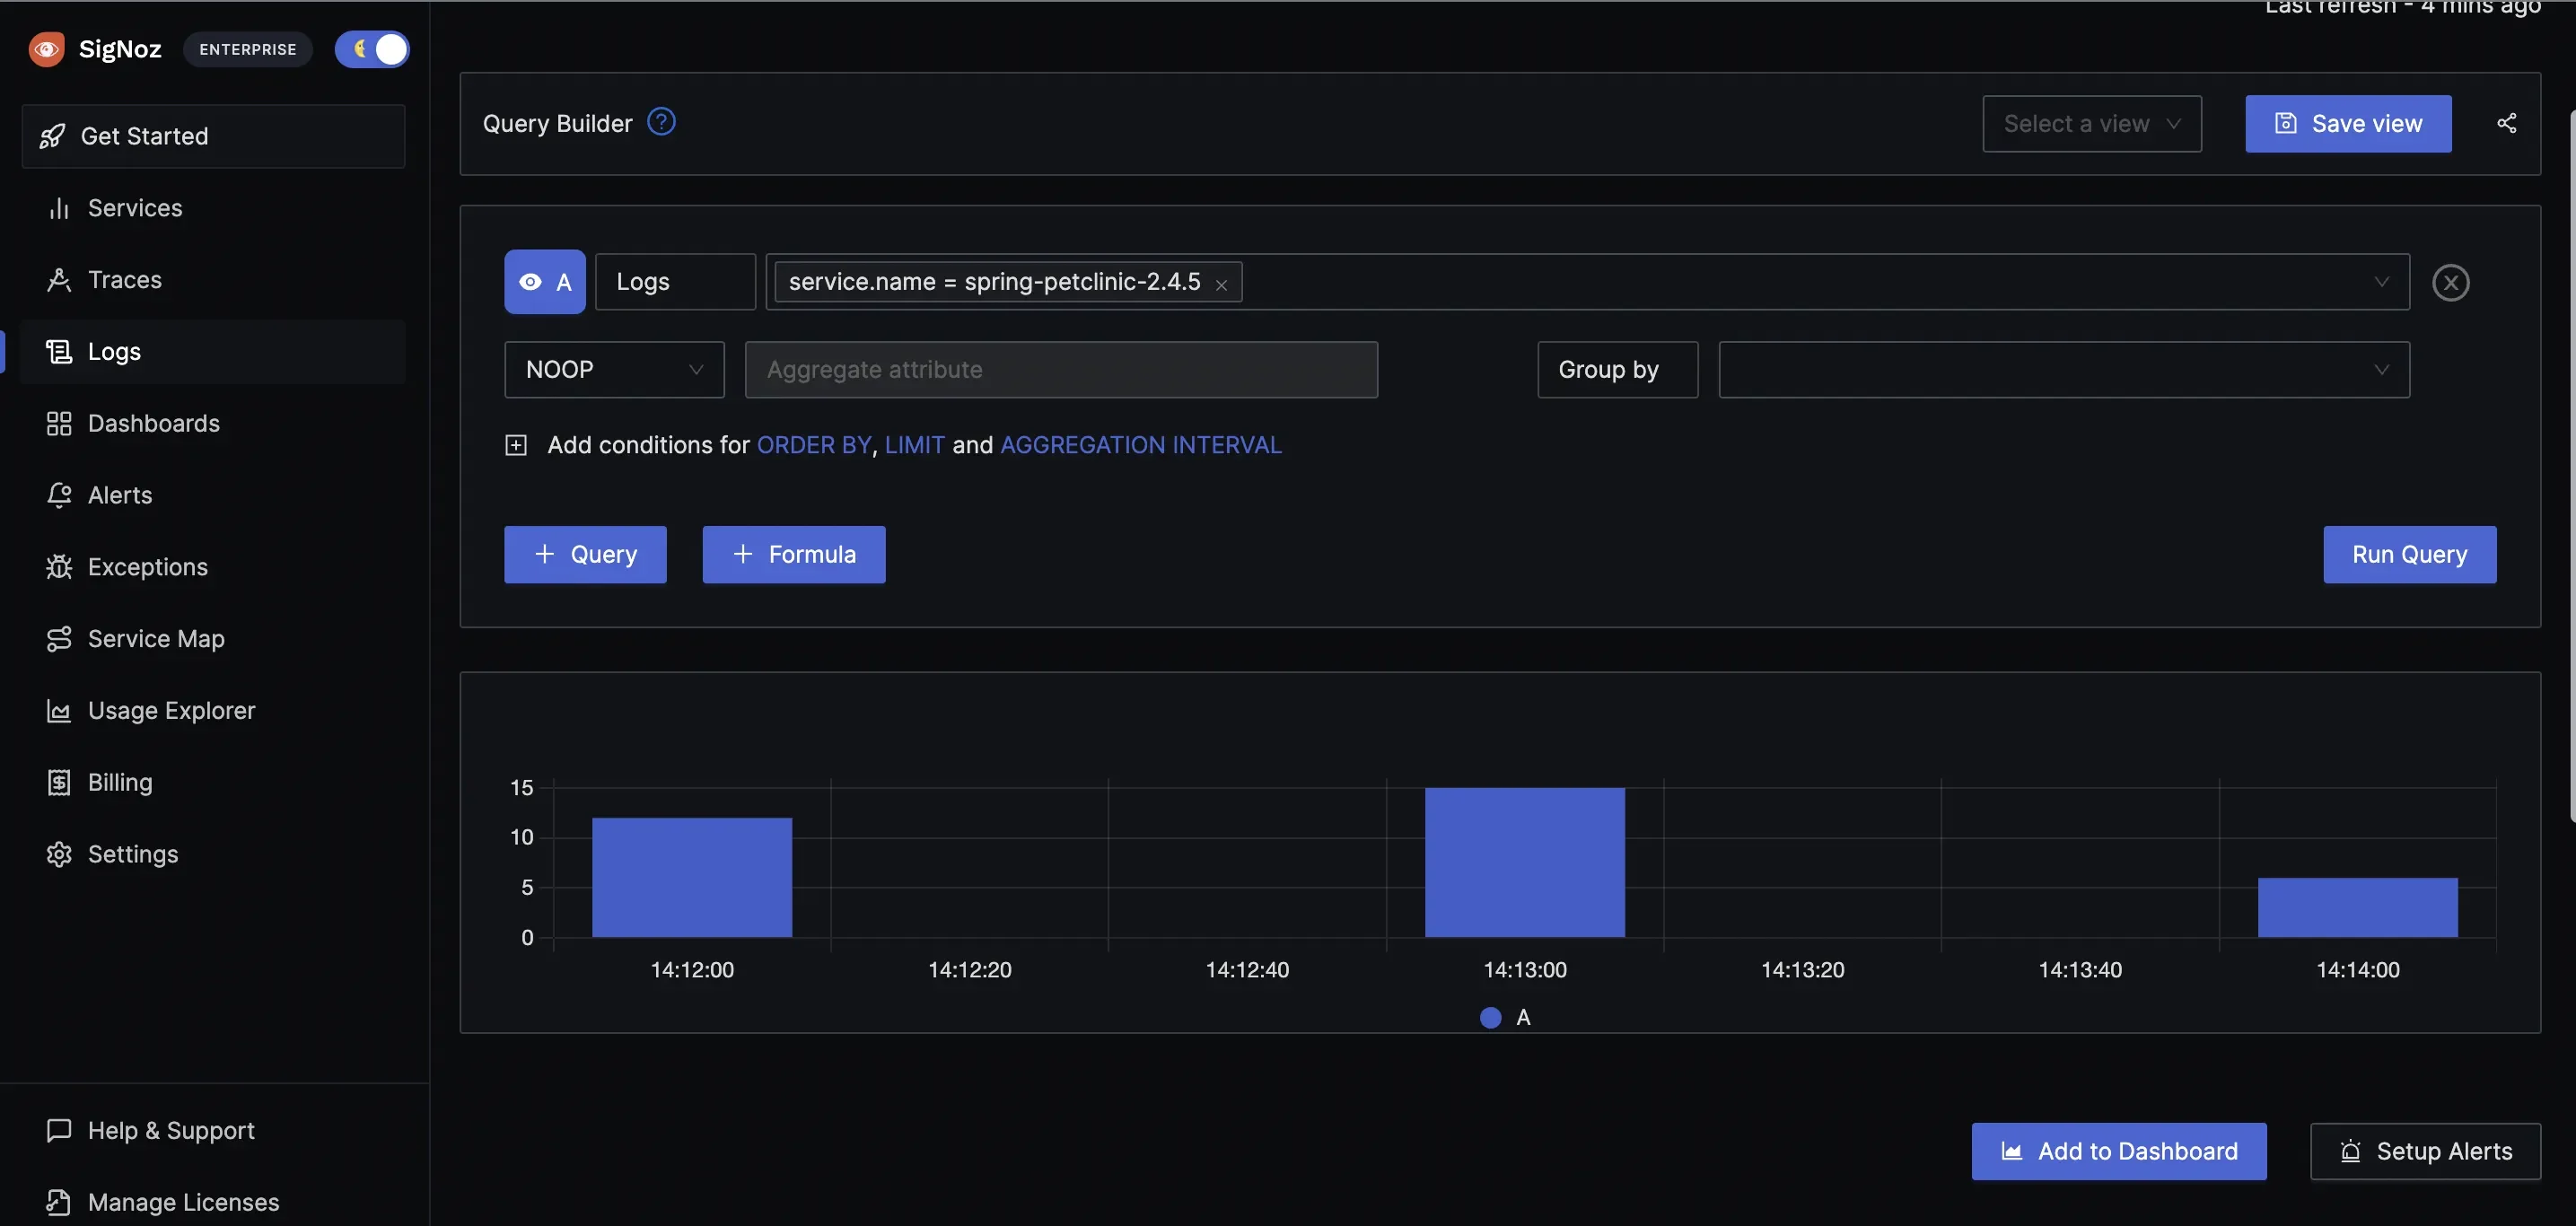Toggle series A legend dot

coord(1490,1017)
